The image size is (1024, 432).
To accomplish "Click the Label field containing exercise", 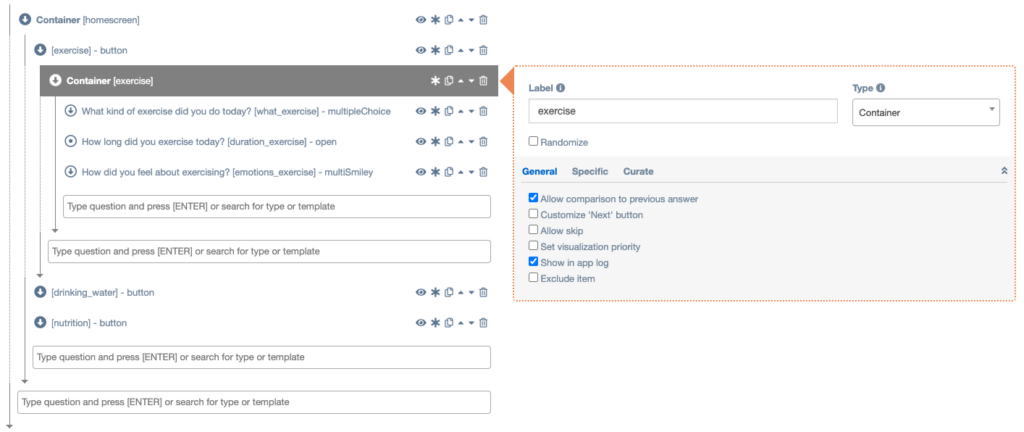I will (682, 113).
